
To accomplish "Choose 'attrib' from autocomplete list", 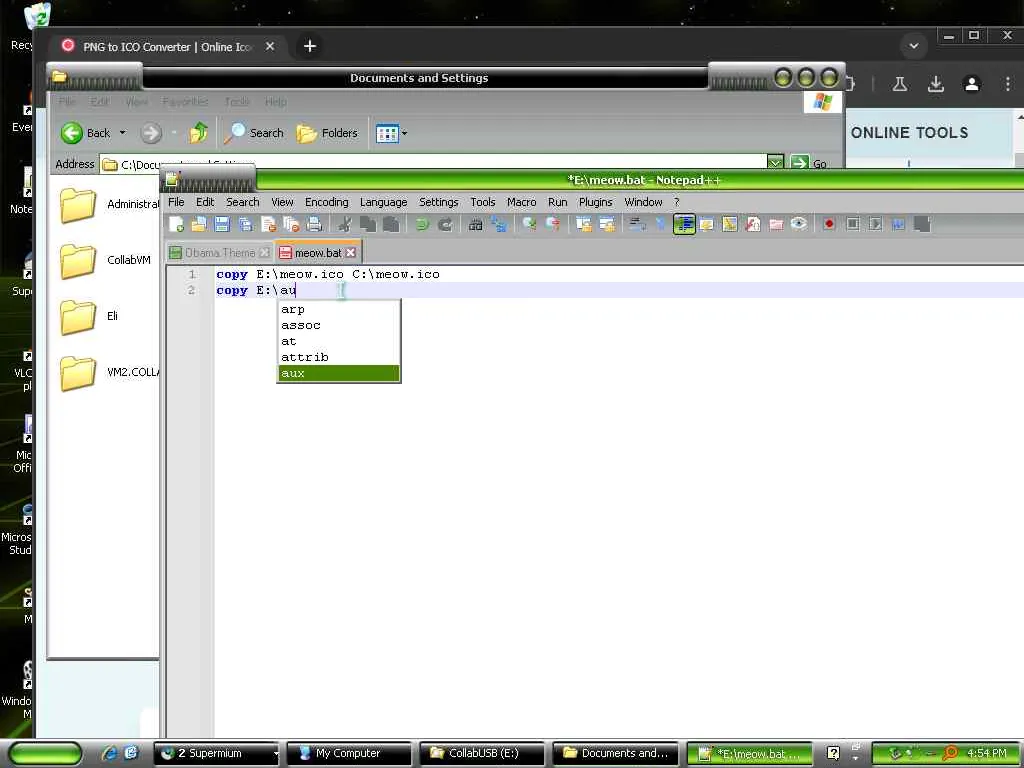I will pyautogui.click(x=338, y=357).
